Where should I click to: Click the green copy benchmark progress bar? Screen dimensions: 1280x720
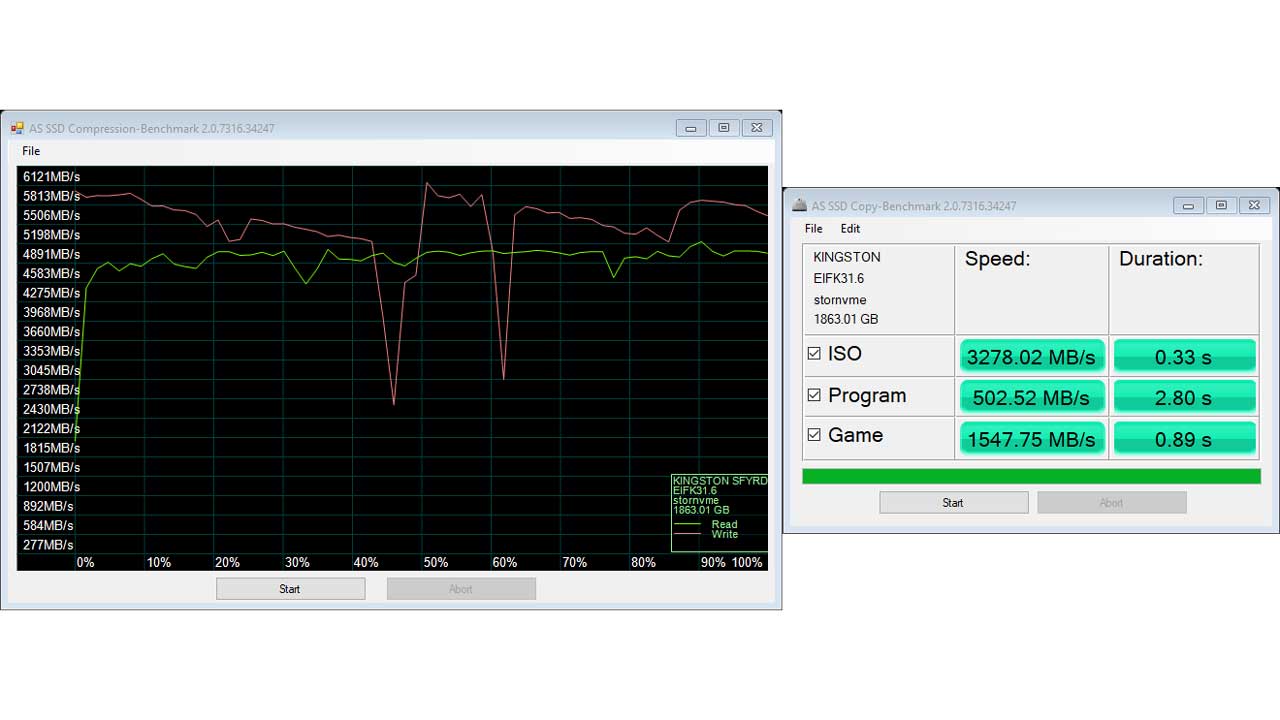coord(1031,476)
